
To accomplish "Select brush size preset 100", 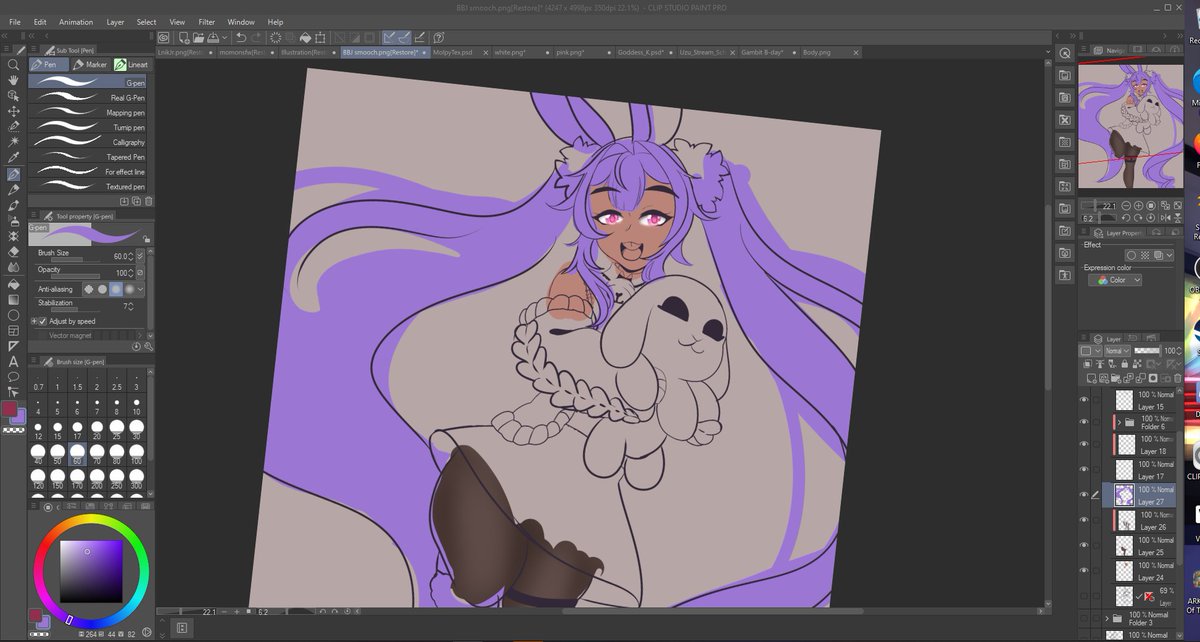I will [x=137, y=455].
